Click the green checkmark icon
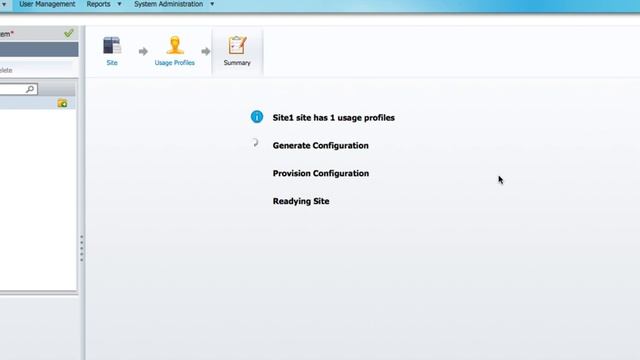This screenshot has width=640, height=360. [69, 33]
